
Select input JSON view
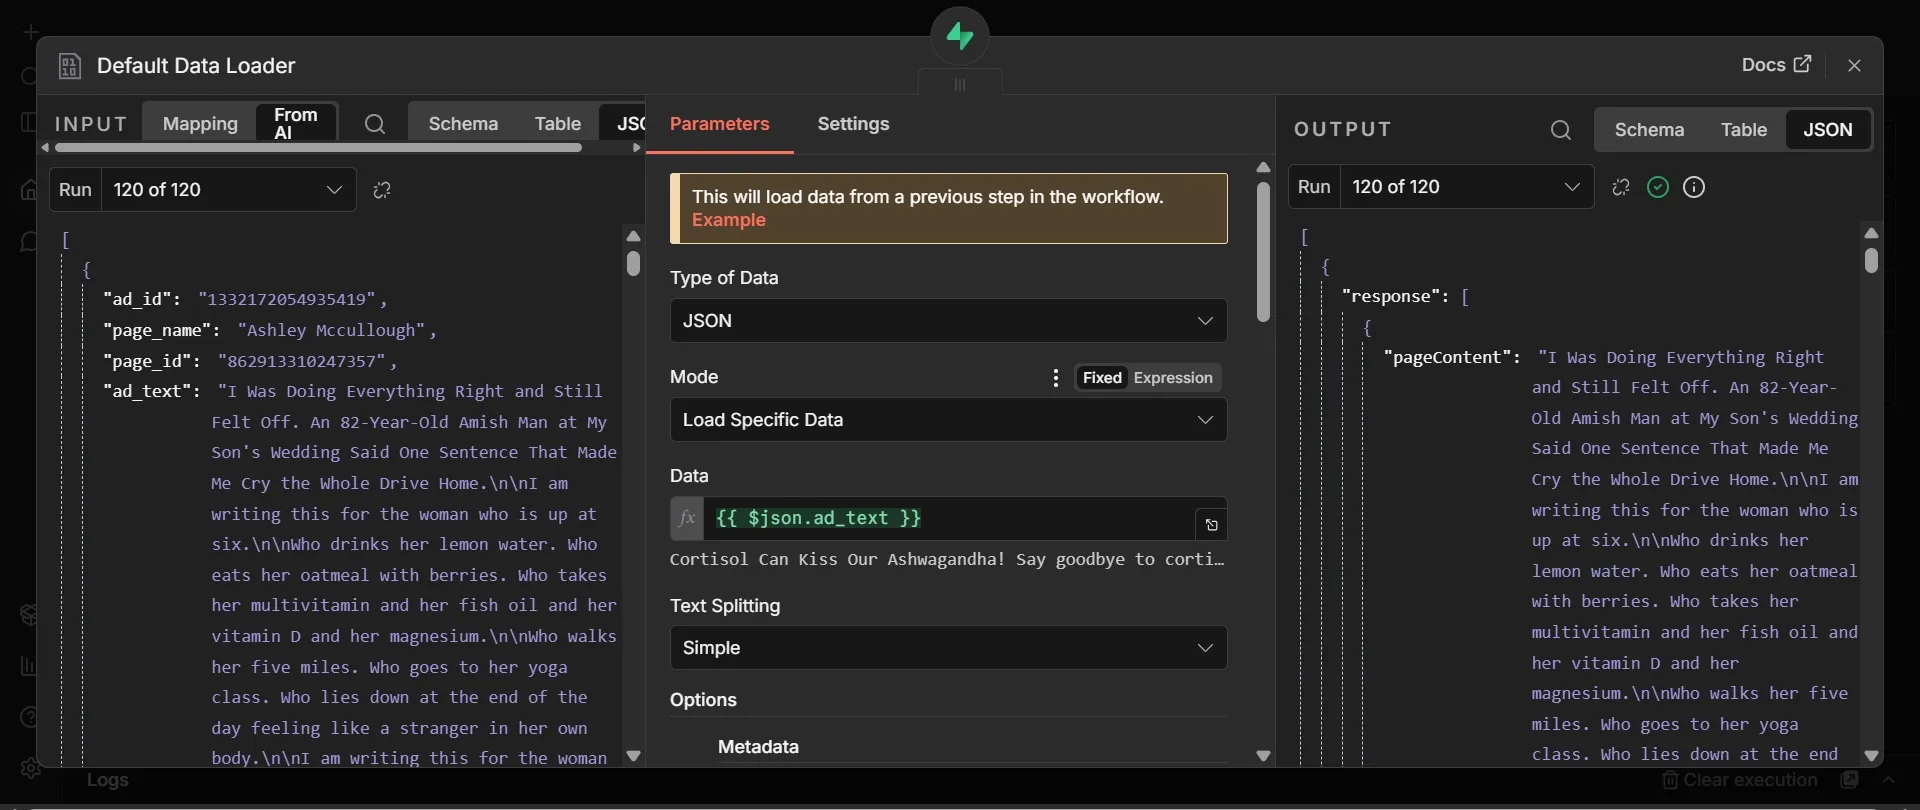(624, 124)
